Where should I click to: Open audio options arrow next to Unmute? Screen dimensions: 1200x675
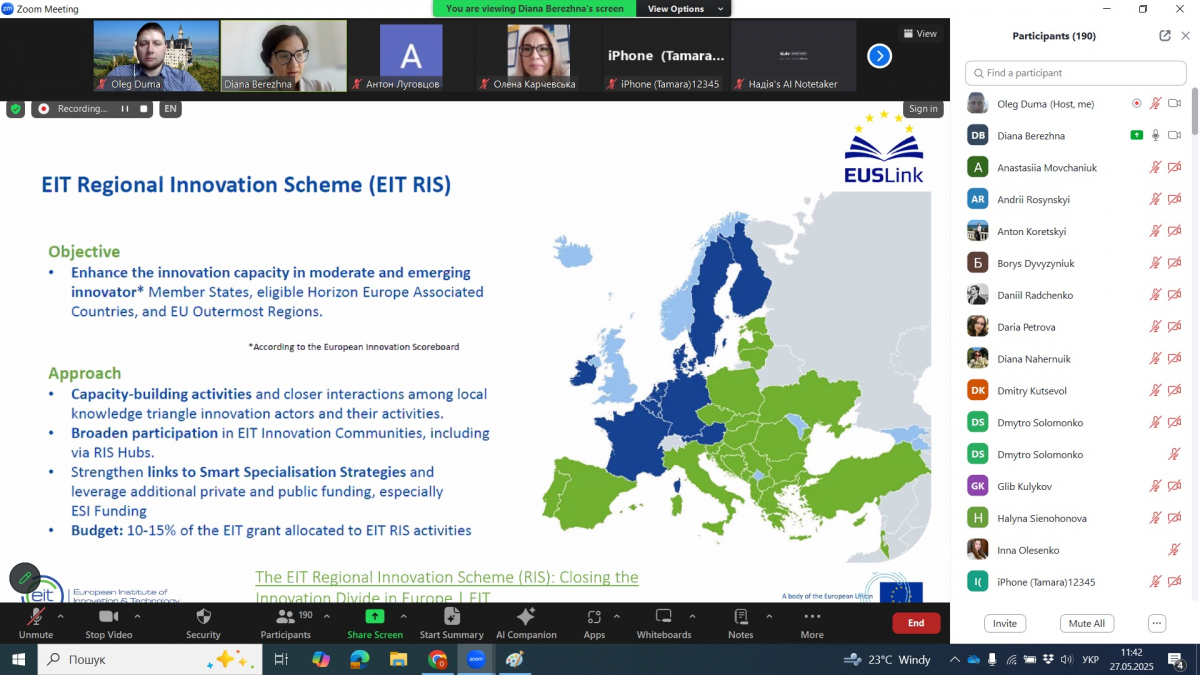pyautogui.click(x=60, y=616)
